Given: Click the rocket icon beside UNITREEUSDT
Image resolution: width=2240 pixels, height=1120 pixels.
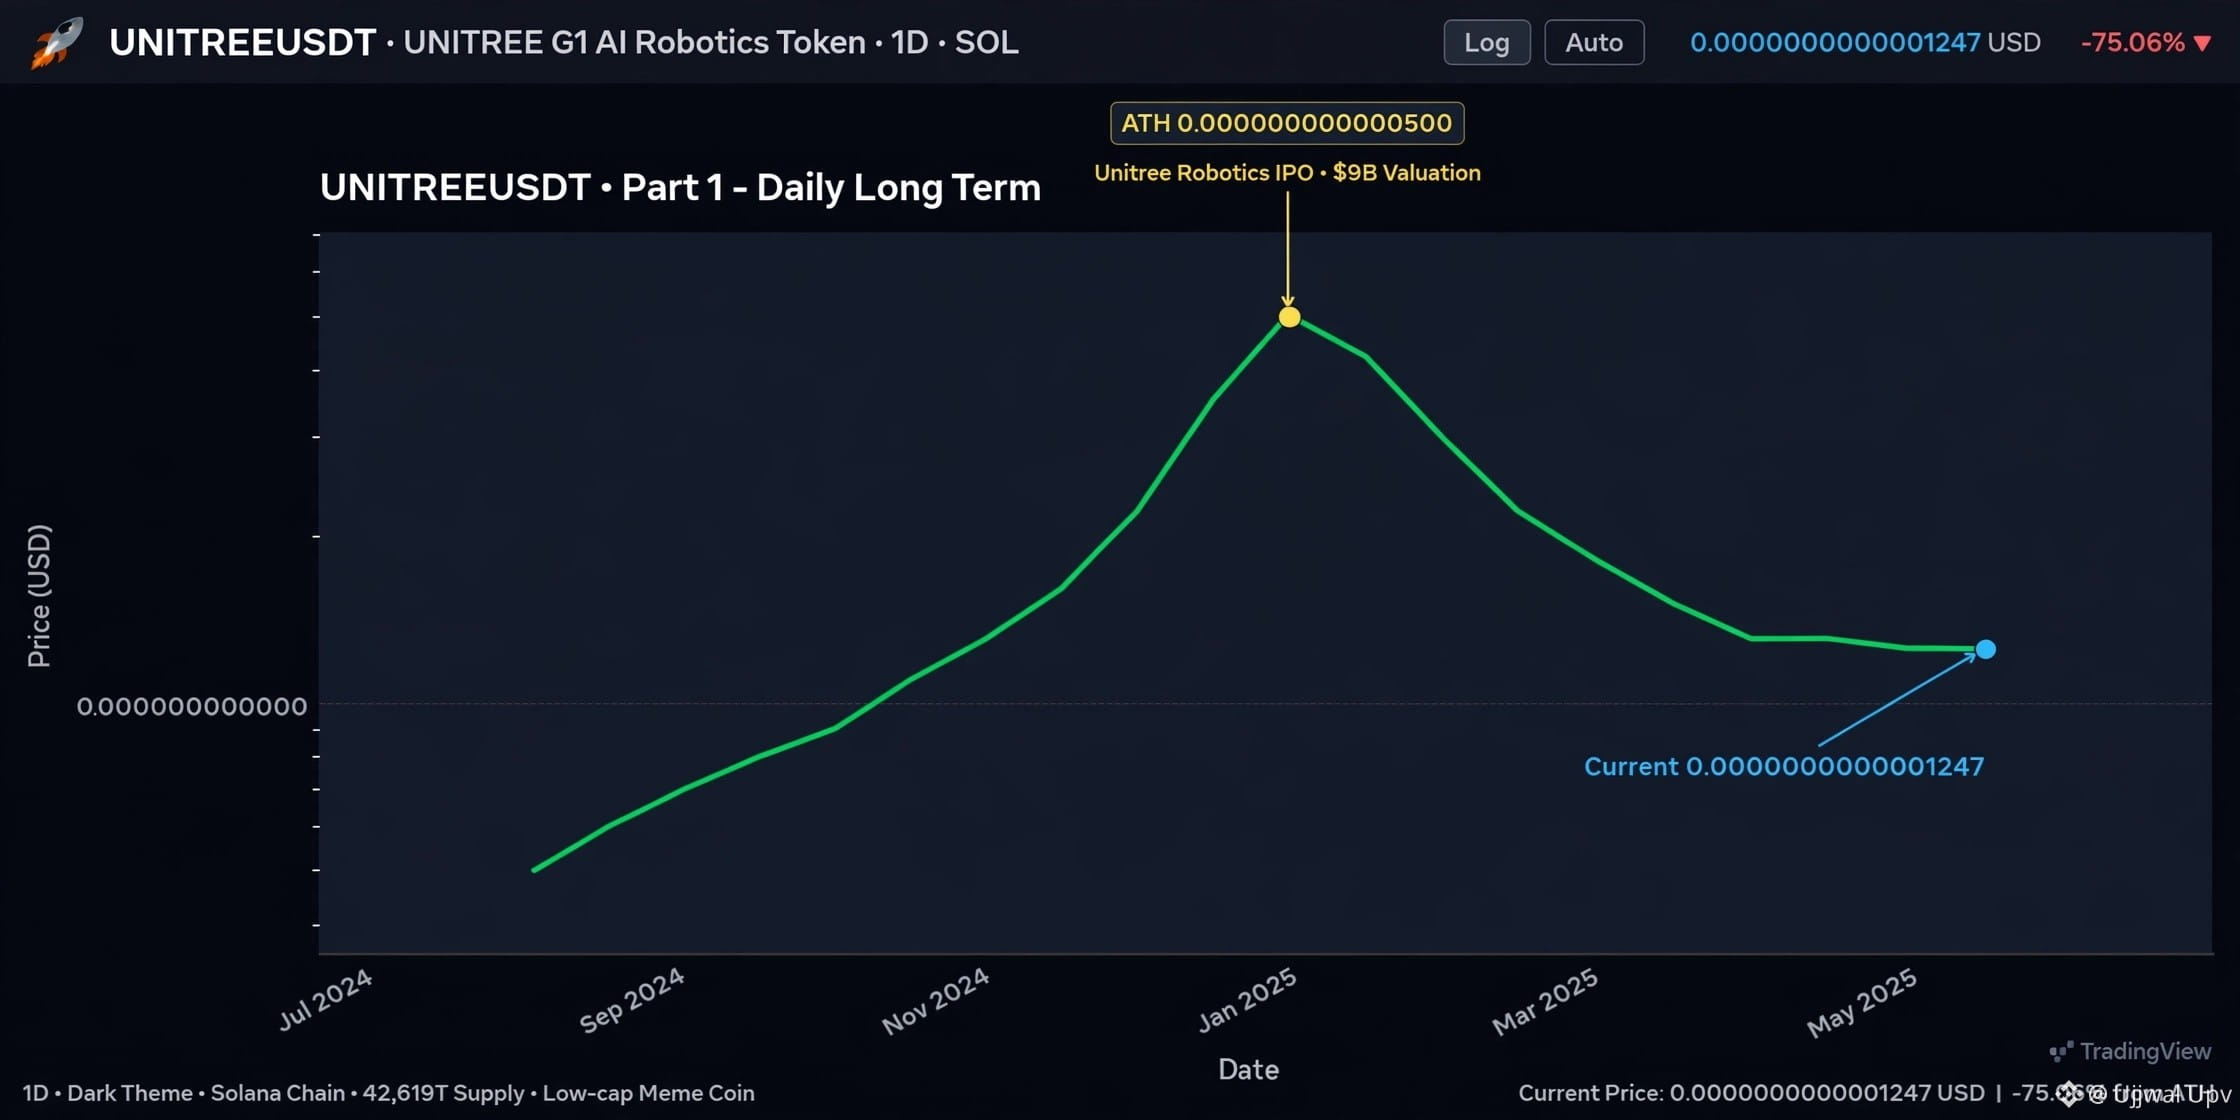Looking at the screenshot, I should pyautogui.click(x=57, y=43).
